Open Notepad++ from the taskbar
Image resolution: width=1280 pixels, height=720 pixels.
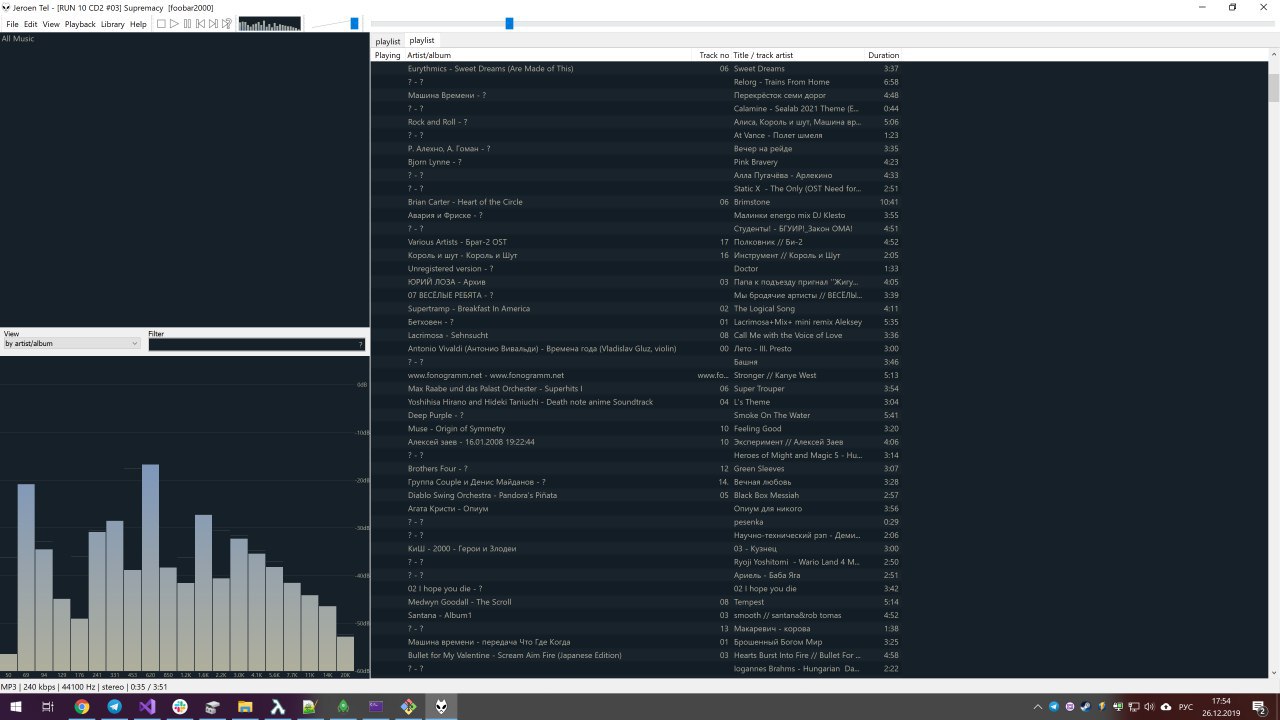[x=310, y=706]
